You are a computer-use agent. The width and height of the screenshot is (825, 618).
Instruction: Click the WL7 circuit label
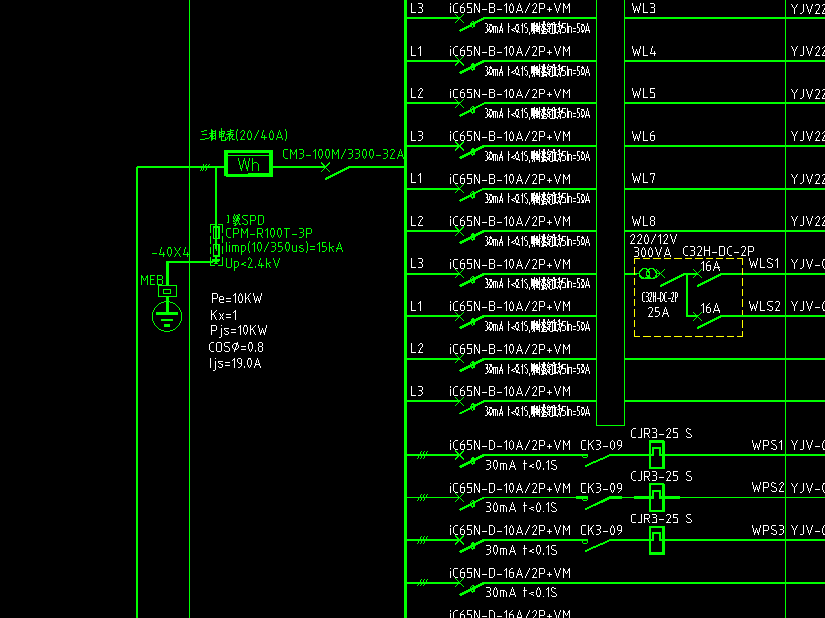644,179
